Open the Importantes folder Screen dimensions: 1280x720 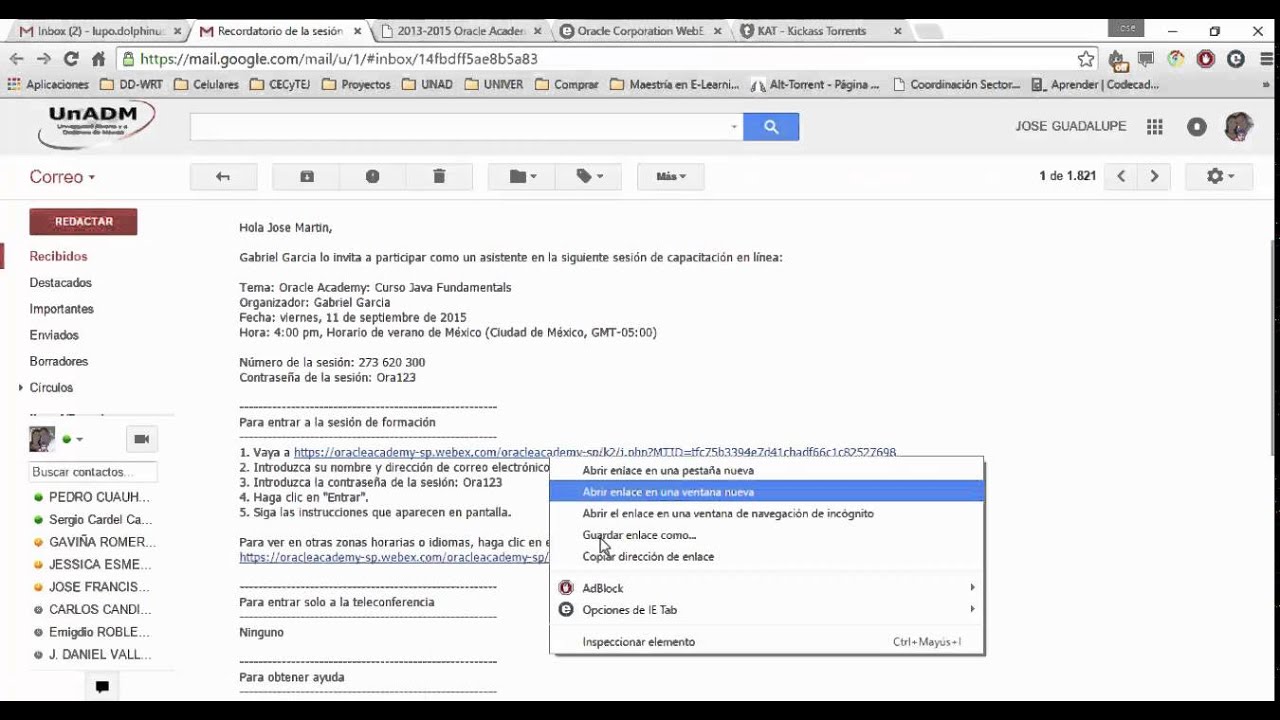[61, 309]
